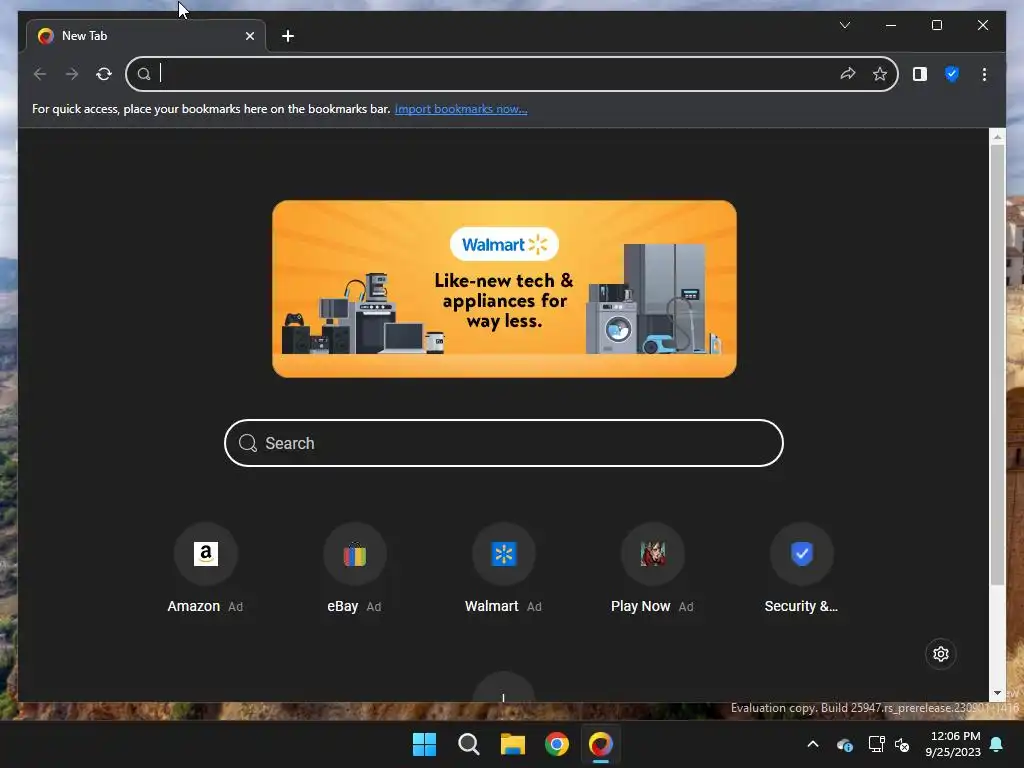The height and width of the screenshot is (768, 1024).
Task: Click the share icon in address bar
Action: coord(848,74)
